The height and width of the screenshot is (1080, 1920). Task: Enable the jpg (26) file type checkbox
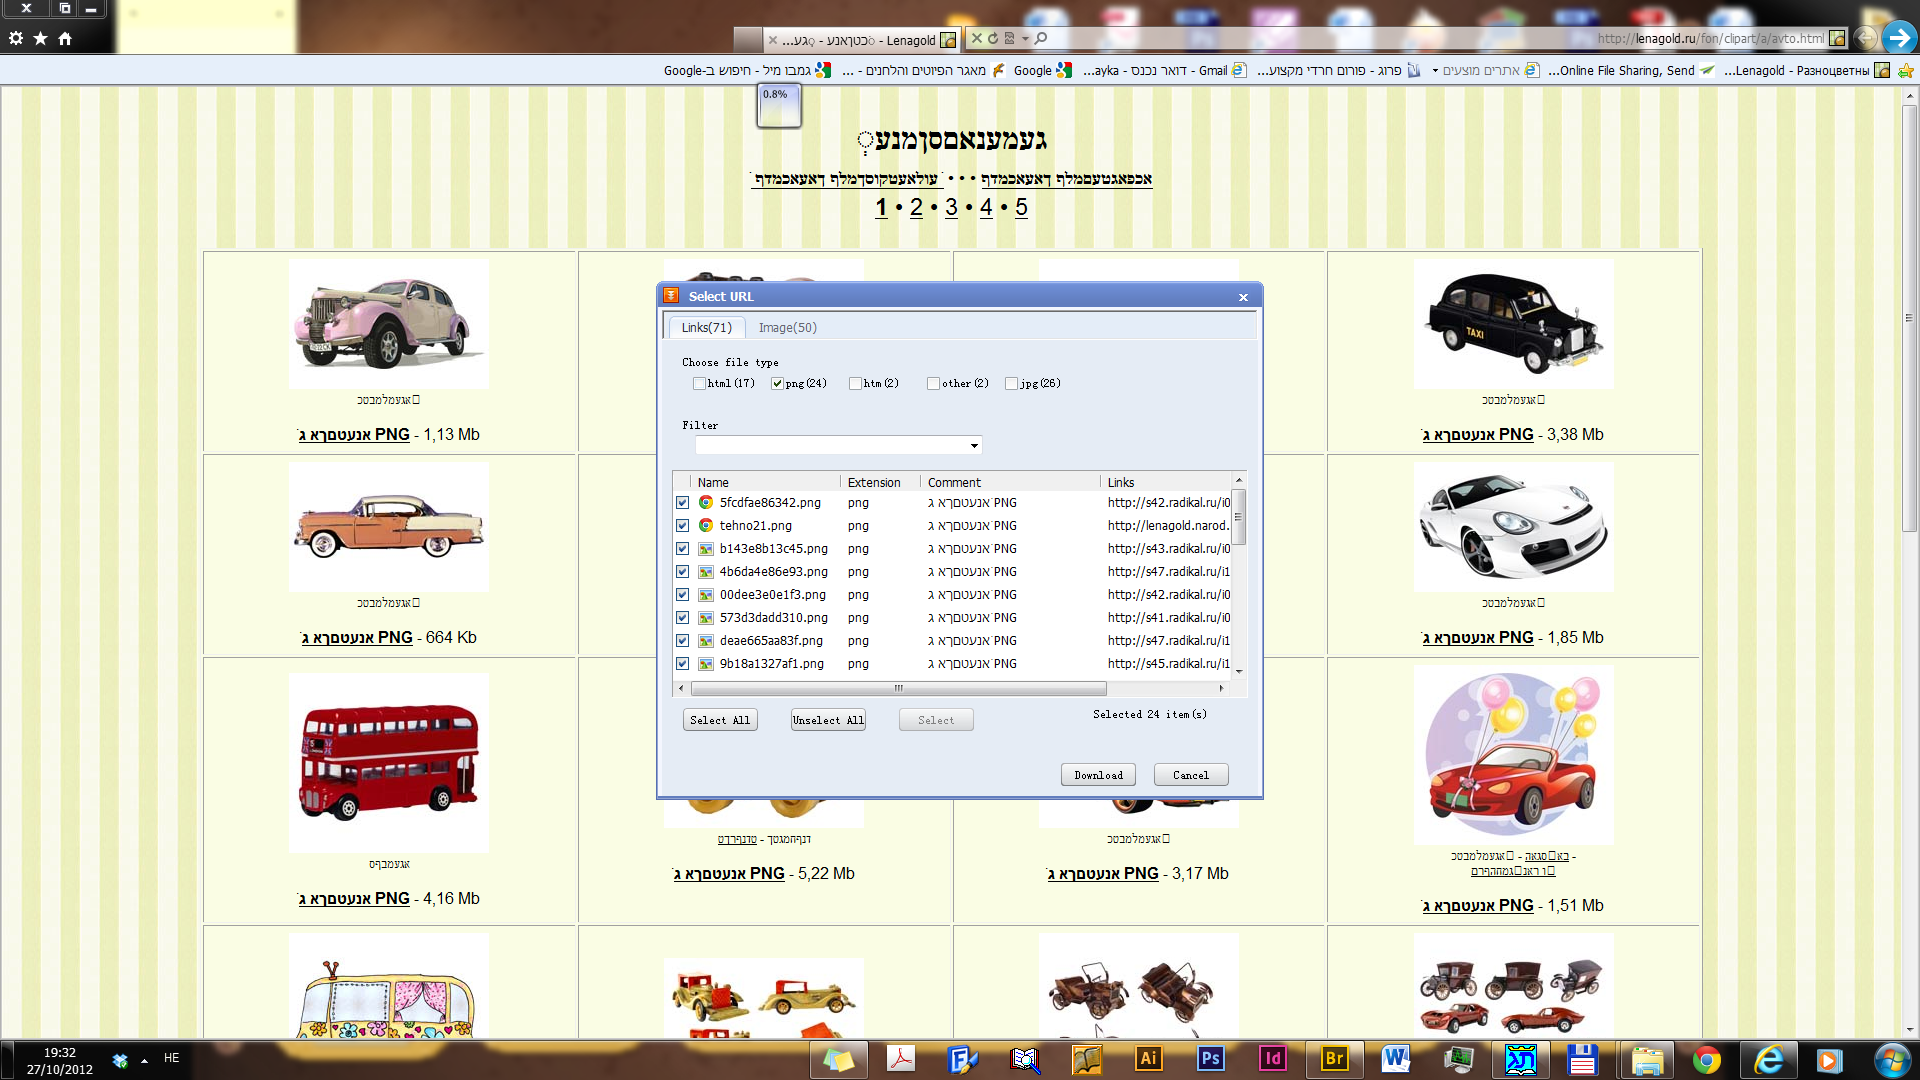click(x=1011, y=384)
